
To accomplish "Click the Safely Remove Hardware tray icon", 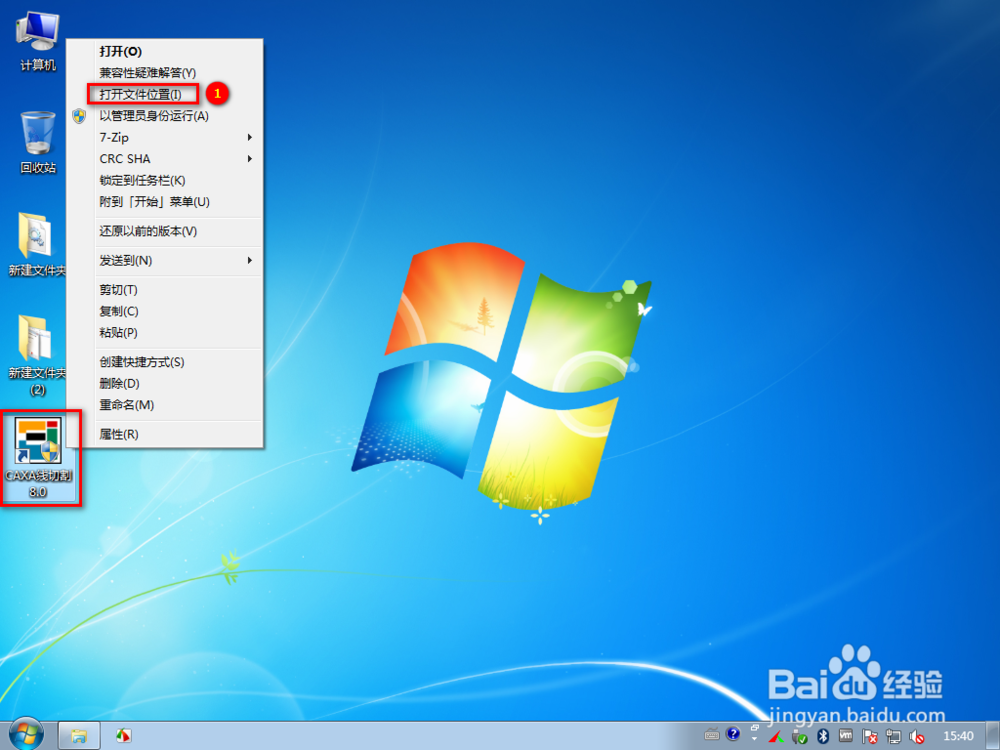I will (799, 737).
